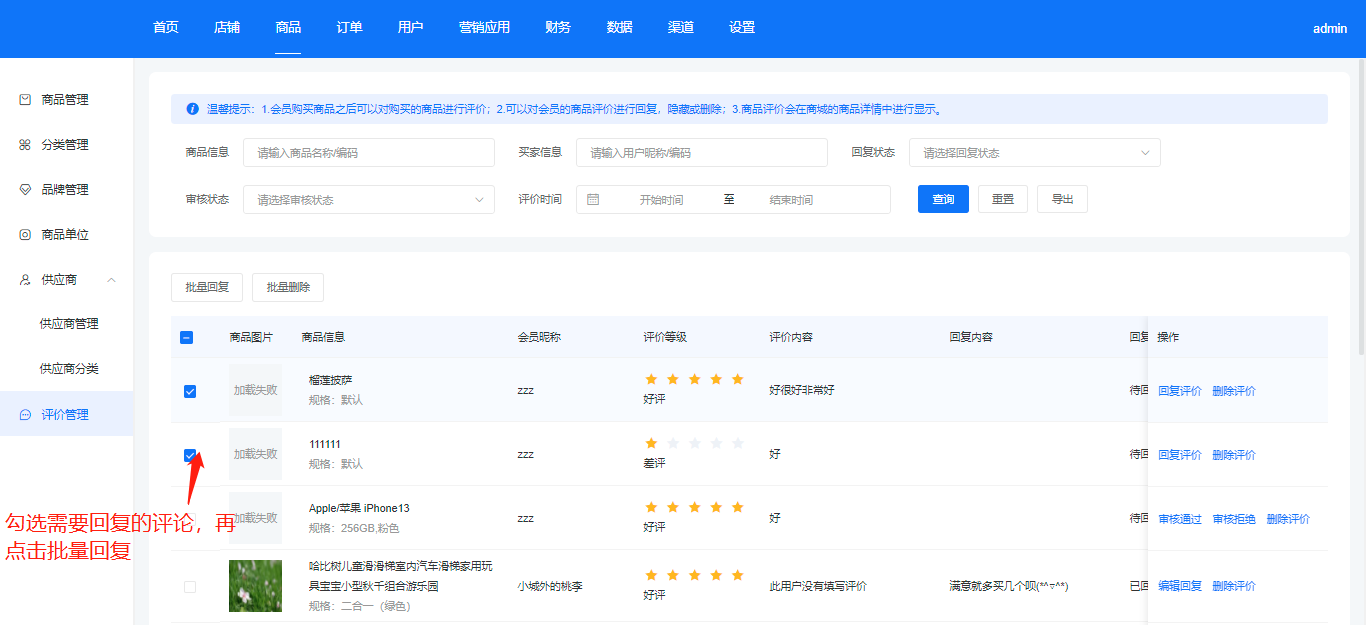This screenshot has width=1366, height=625.
Task: Click the blue 查询 button
Action: coord(943,200)
